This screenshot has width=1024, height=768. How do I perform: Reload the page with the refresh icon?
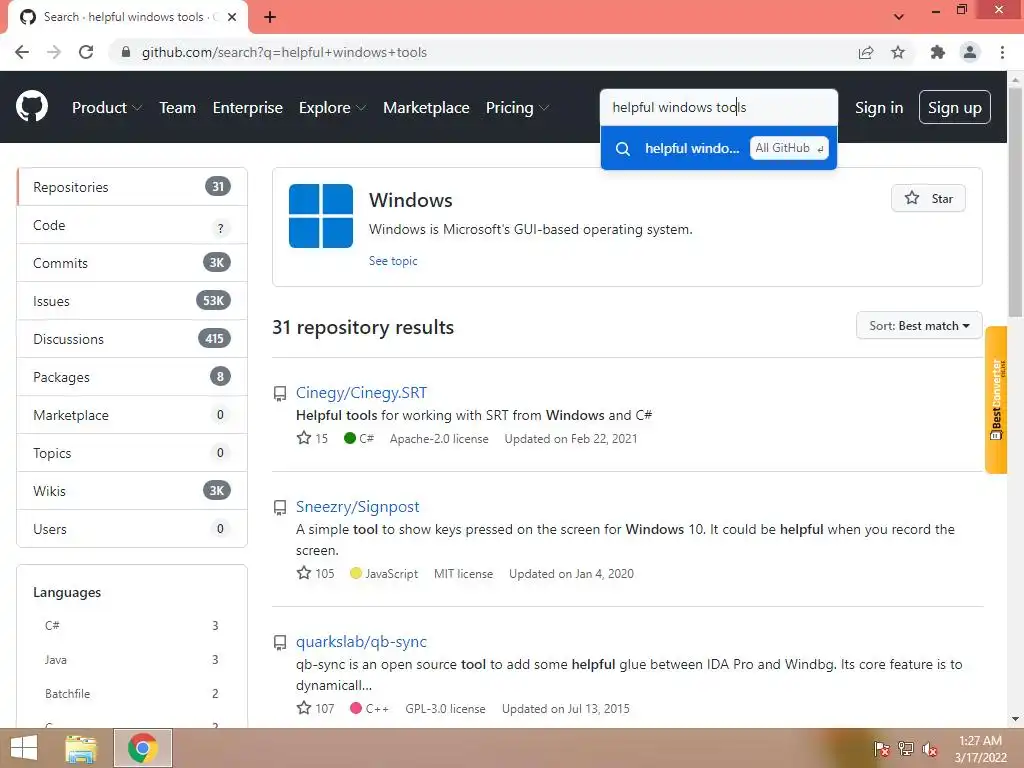[86, 52]
